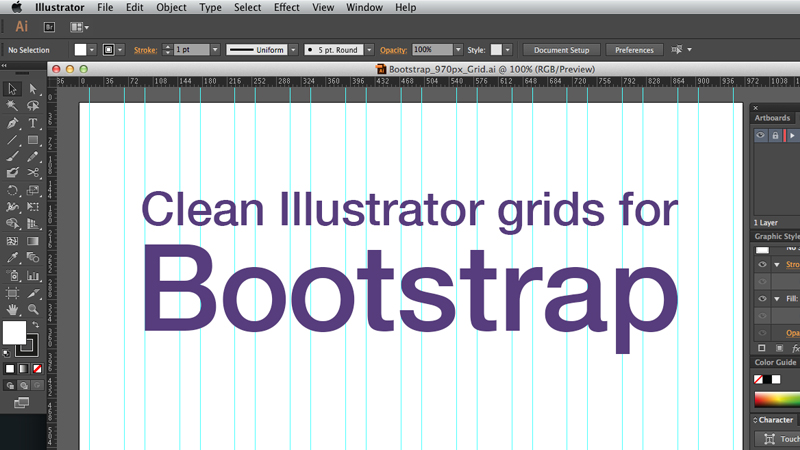Select the Scale tool
The height and width of the screenshot is (450, 800).
click(33, 190)
